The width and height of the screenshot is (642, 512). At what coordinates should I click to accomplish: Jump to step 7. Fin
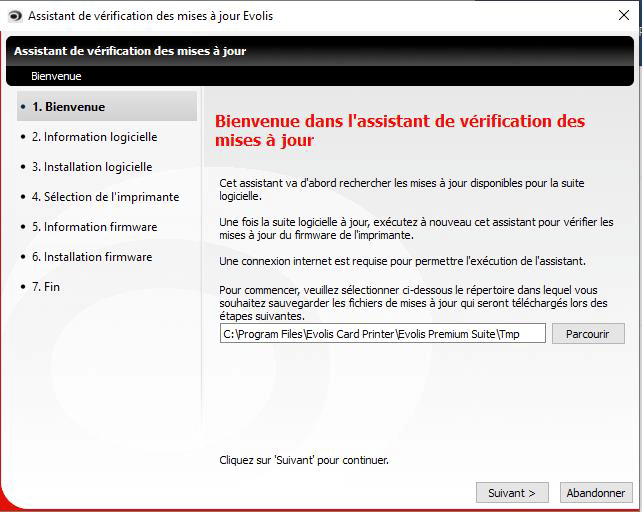pyautogui.click(x=46, y=287)
